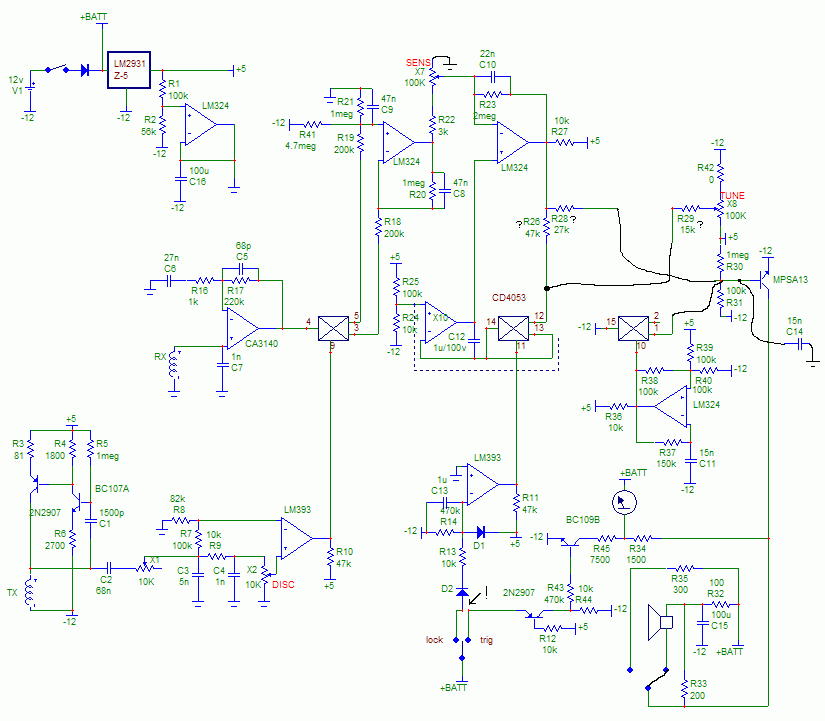
Task: Select the CA3140 op-amp symbol
Action: click(x=243, y=329)
